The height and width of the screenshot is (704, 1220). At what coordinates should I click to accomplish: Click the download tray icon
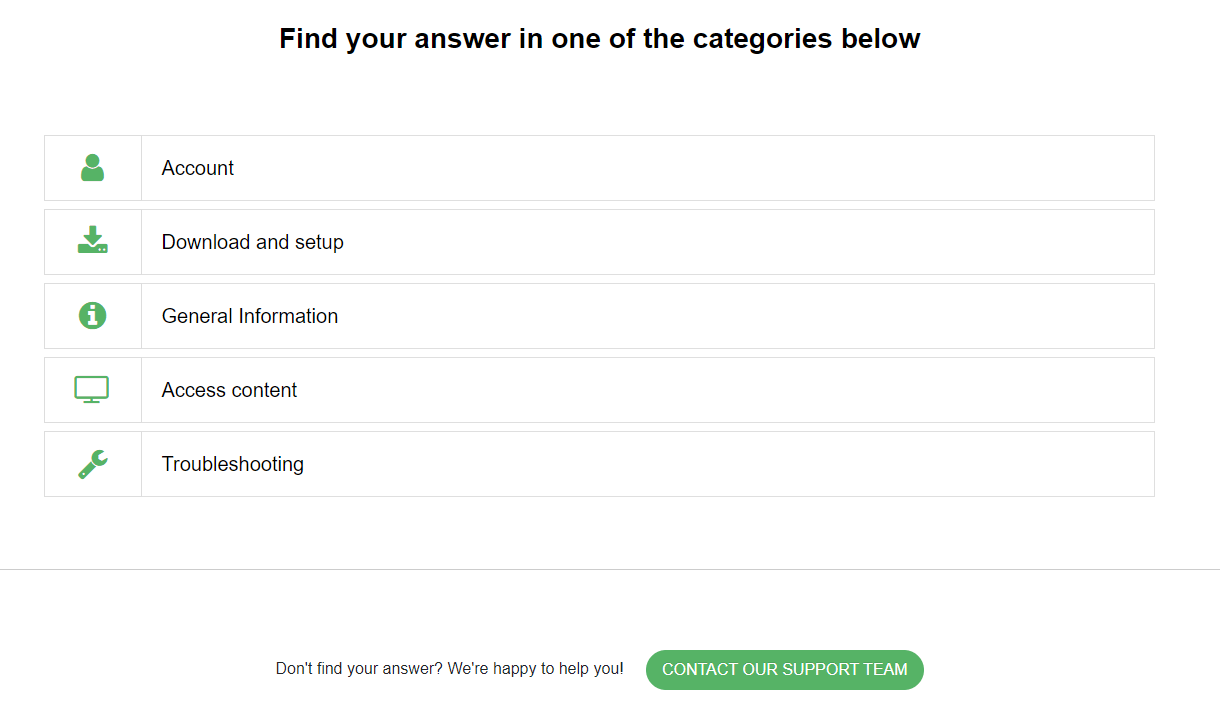click(x=93, y=240)
